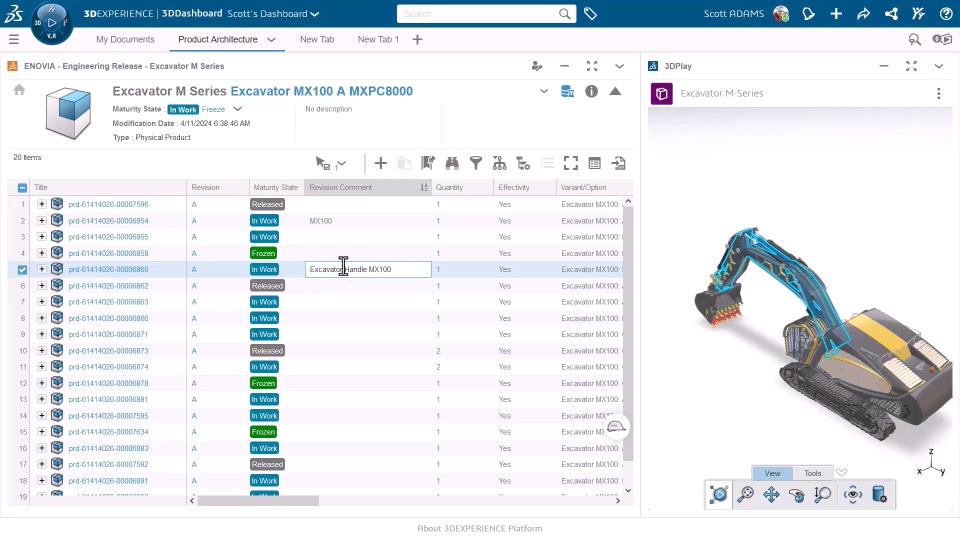The height and width of the screenshot is (540, 960).
Task: Click the excavator 3D model
Action: (823, 332)
